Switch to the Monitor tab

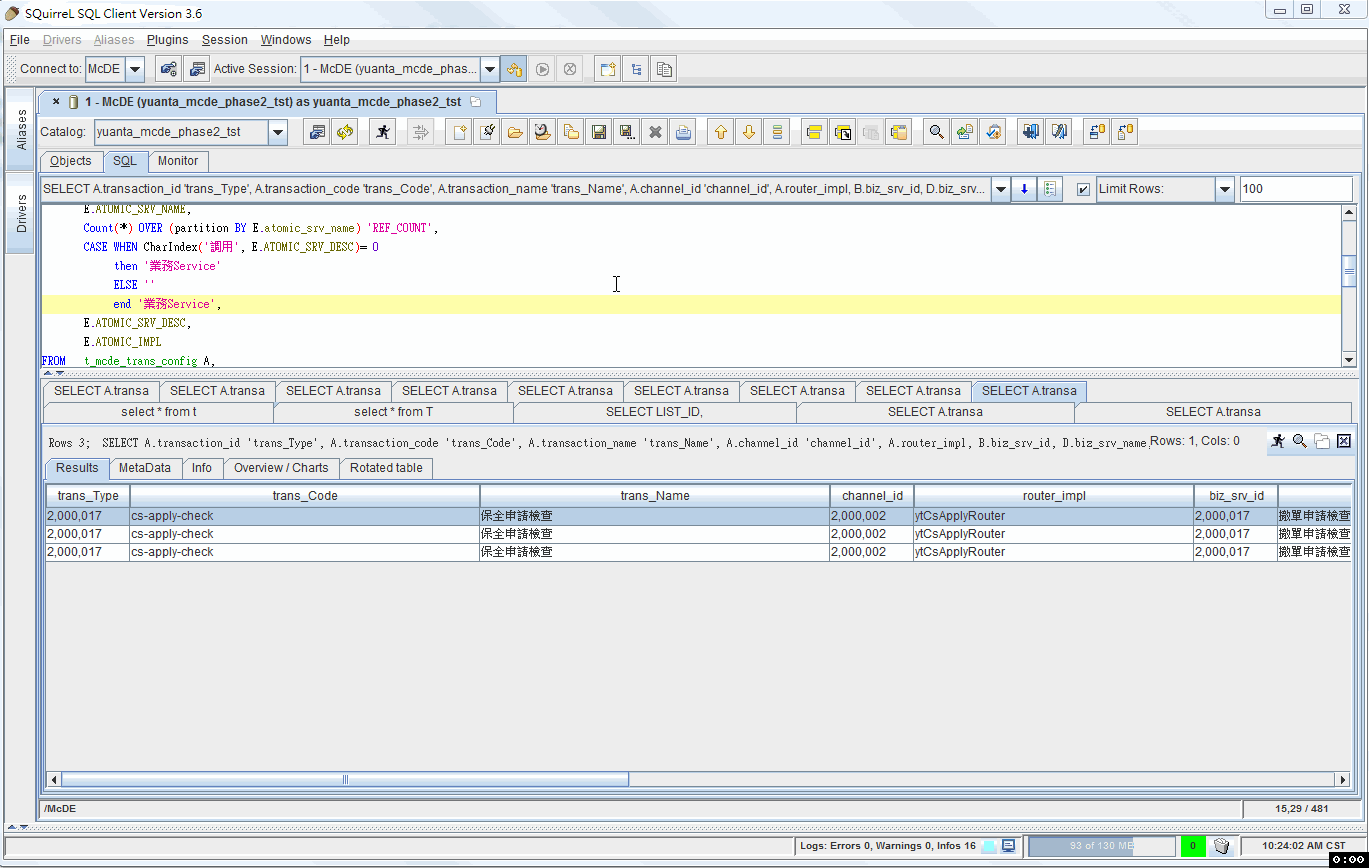click(x=178, y=161)
